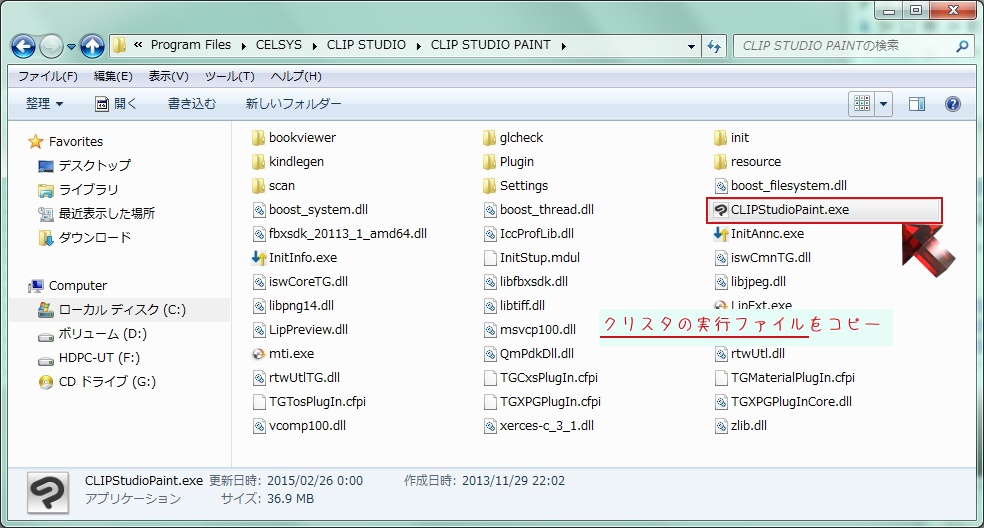This screenshot has width=984, height=528.
Task: Open the ツール(T) menu
Action: point(230,76)
